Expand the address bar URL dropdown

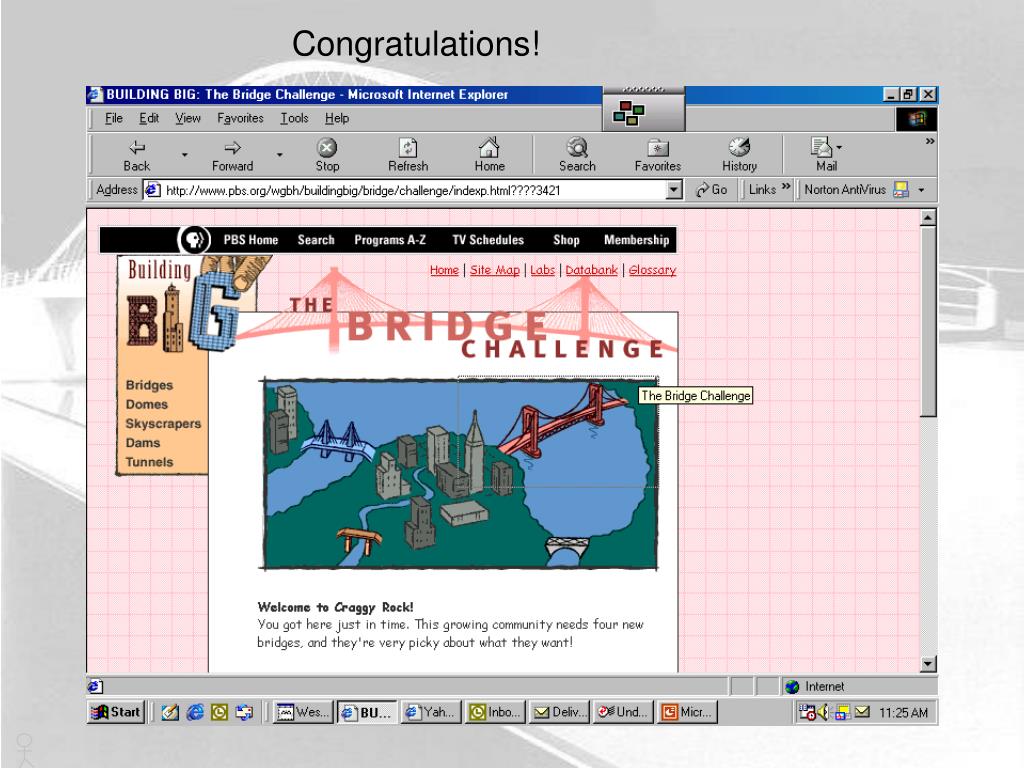674,190
